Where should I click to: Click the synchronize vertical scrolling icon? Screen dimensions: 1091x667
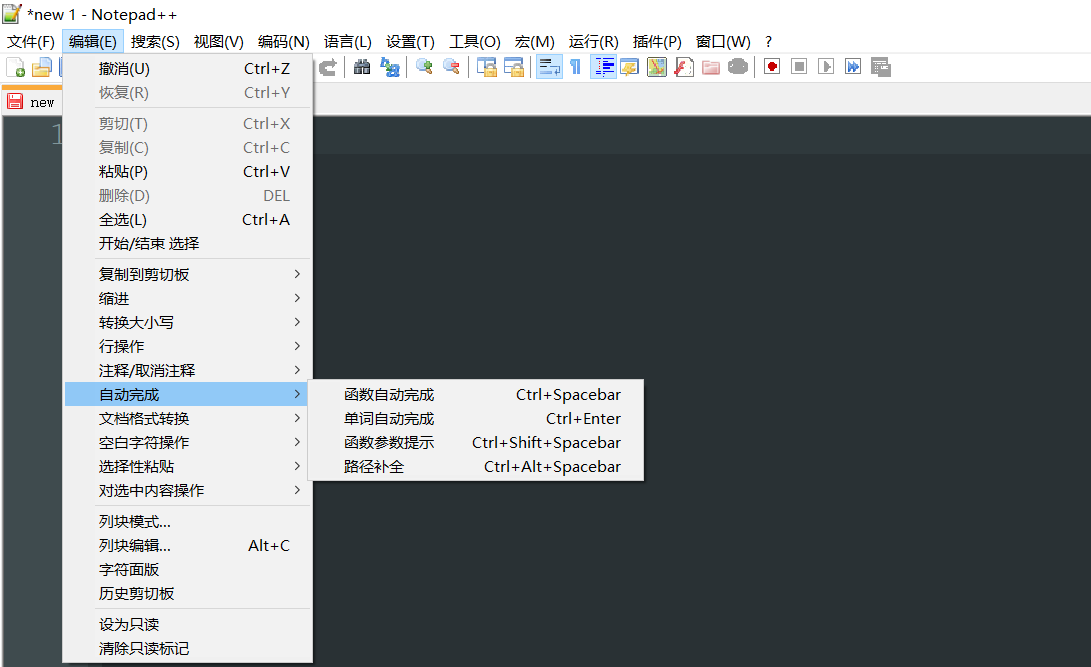pyautogui.click(x=486, y=67)
